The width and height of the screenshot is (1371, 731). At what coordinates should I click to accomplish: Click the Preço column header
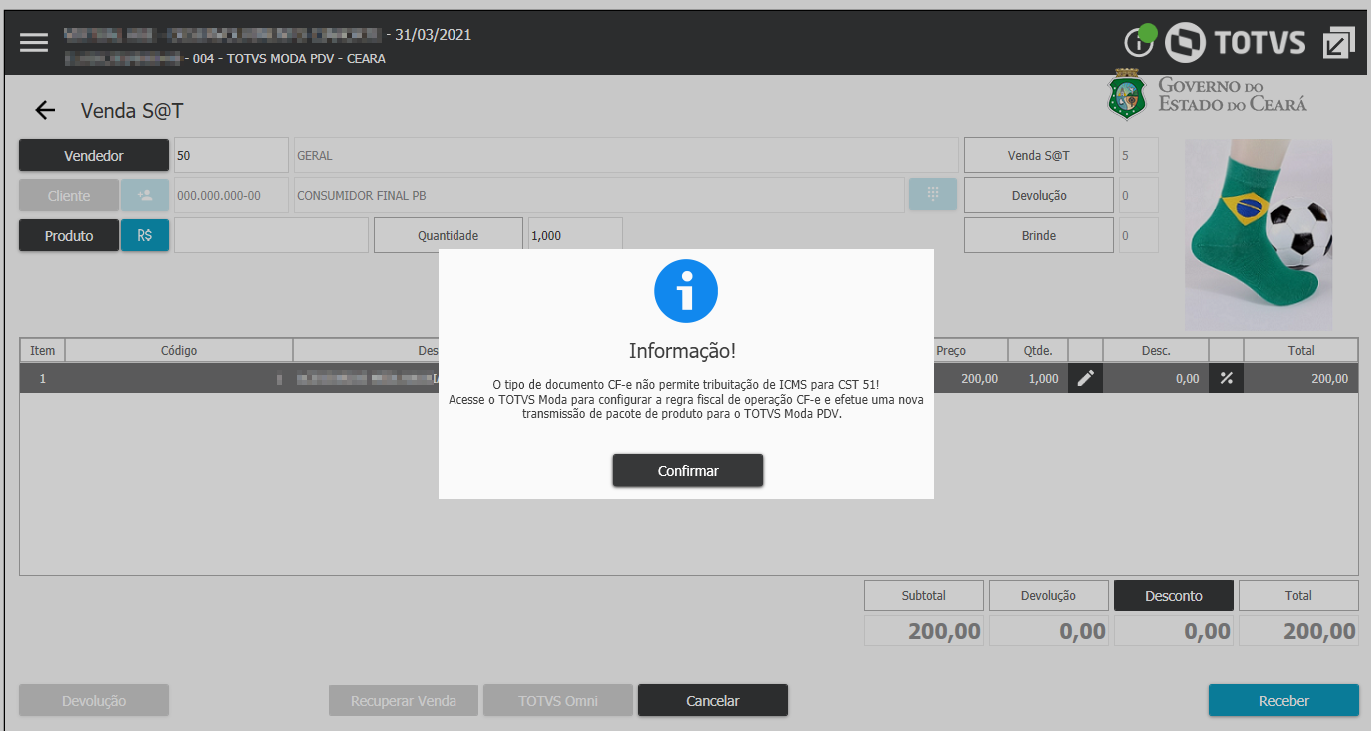click(x=951, y=350)
